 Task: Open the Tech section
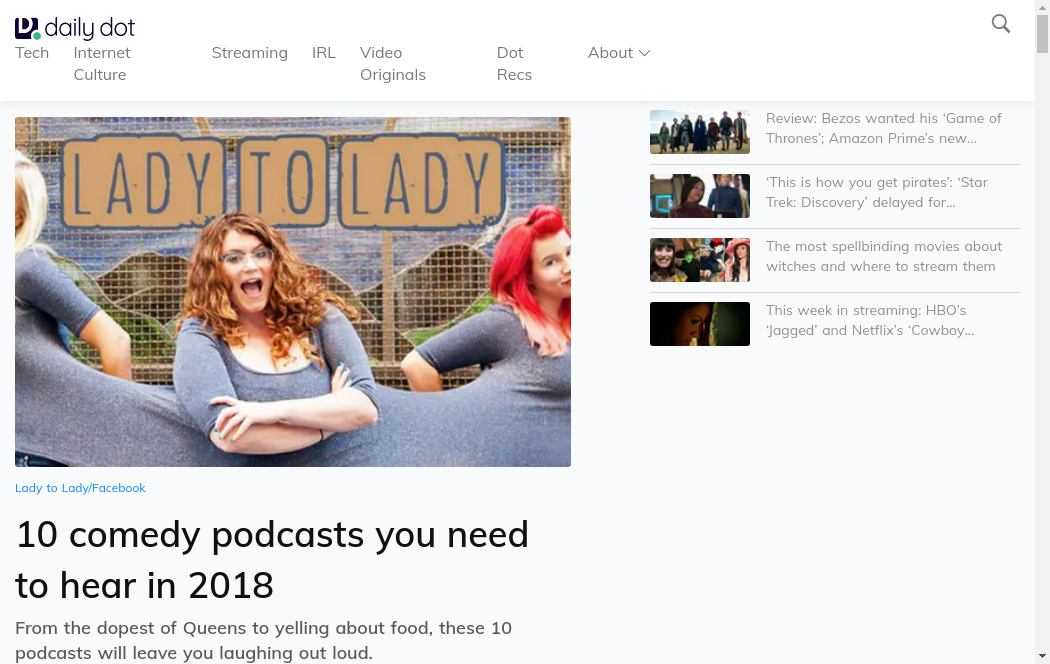tap(32, 53)
